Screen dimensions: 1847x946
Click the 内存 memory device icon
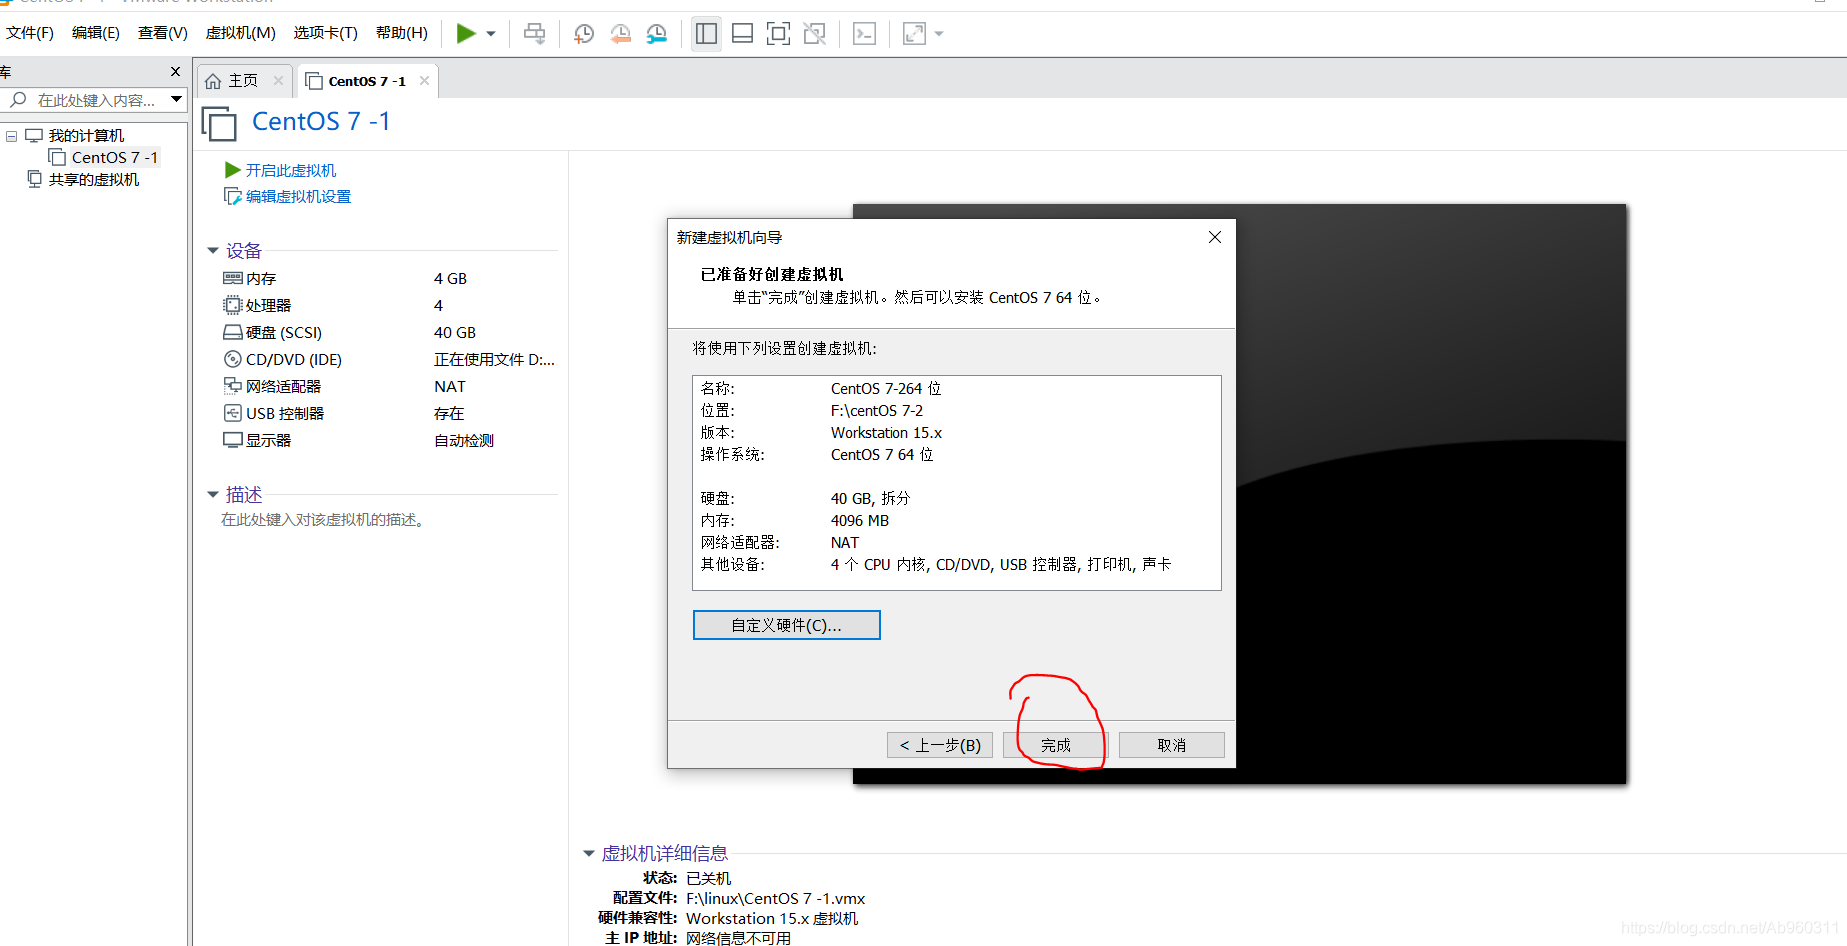(x=233, y=279)
